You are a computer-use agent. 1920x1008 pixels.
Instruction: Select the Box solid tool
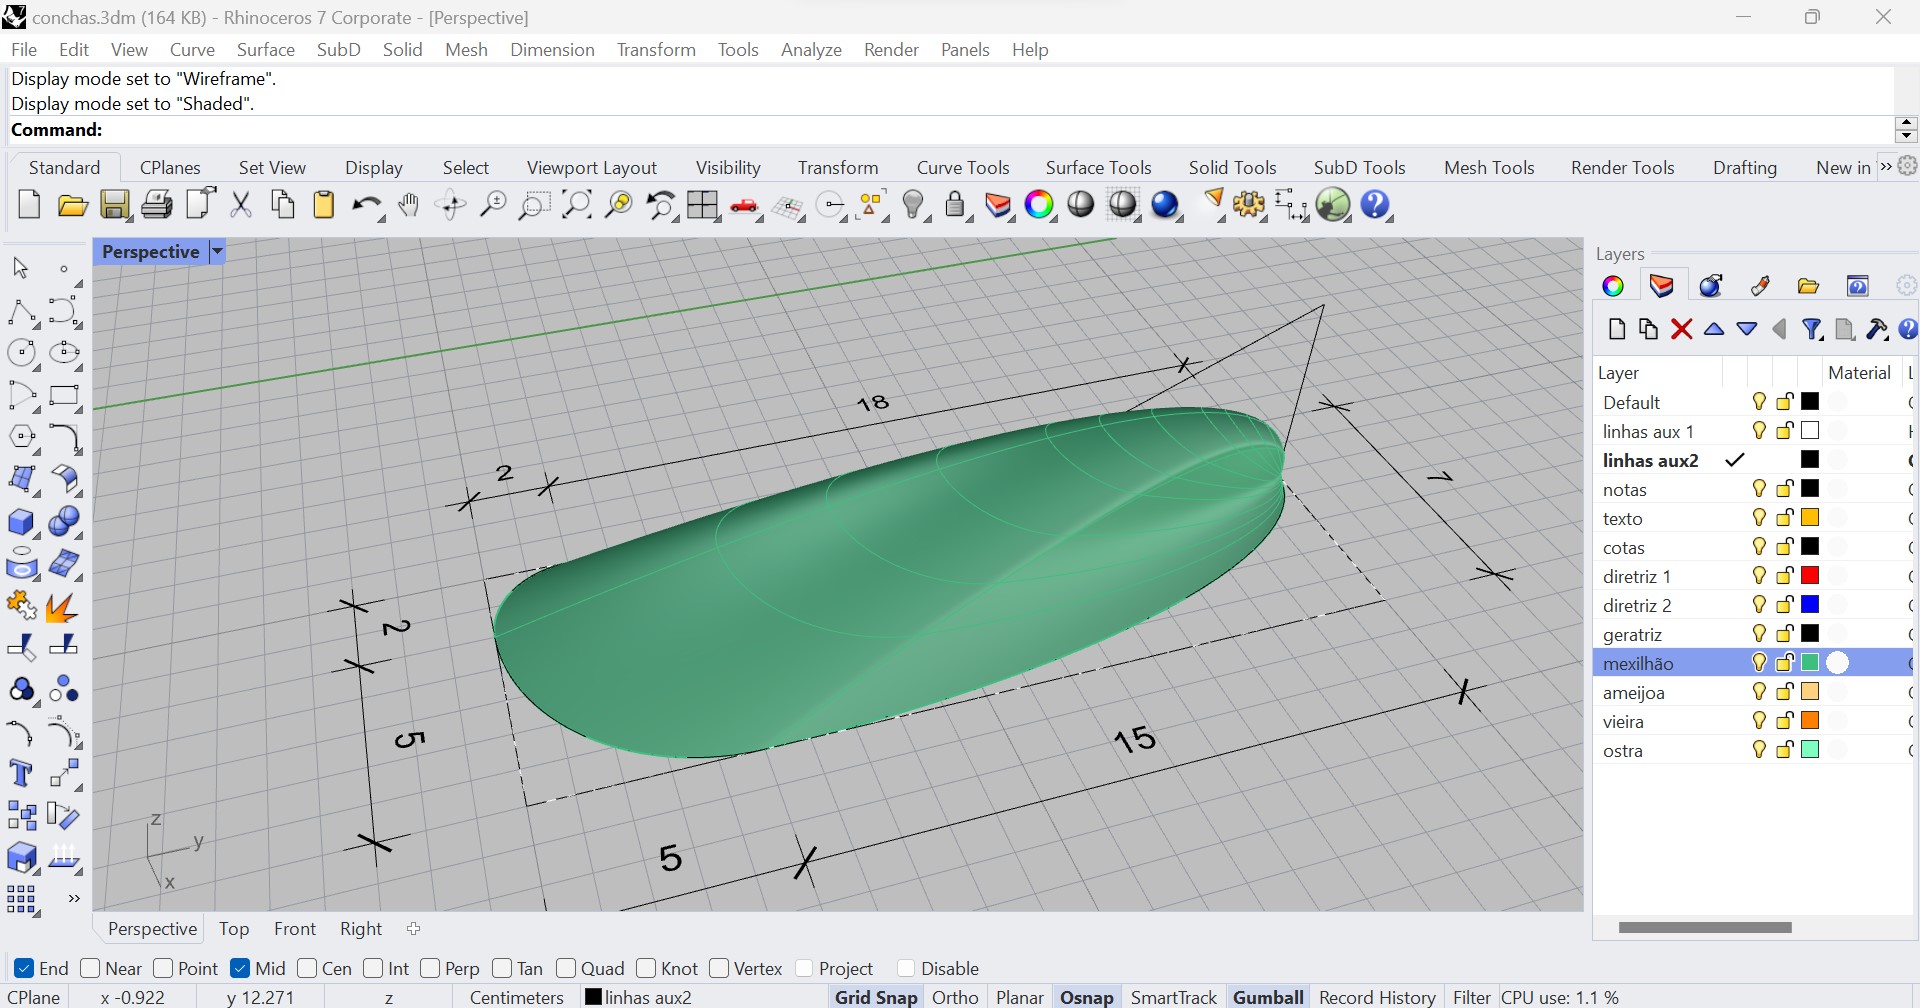21,522
